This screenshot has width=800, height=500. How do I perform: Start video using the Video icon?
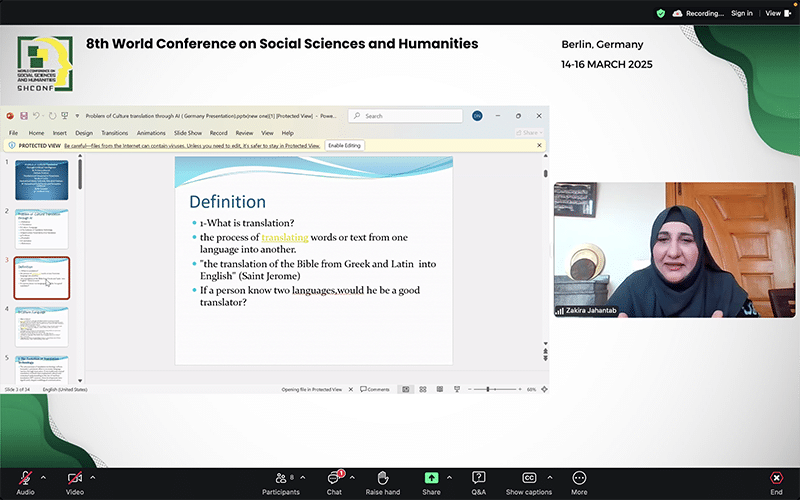click(x=75, y=478)
